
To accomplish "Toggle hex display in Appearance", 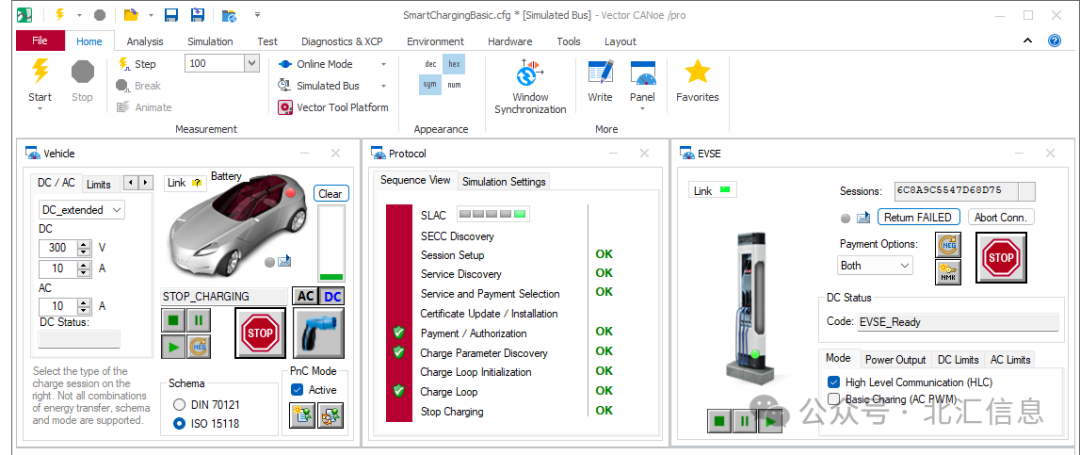I will (x=453, y=64).
